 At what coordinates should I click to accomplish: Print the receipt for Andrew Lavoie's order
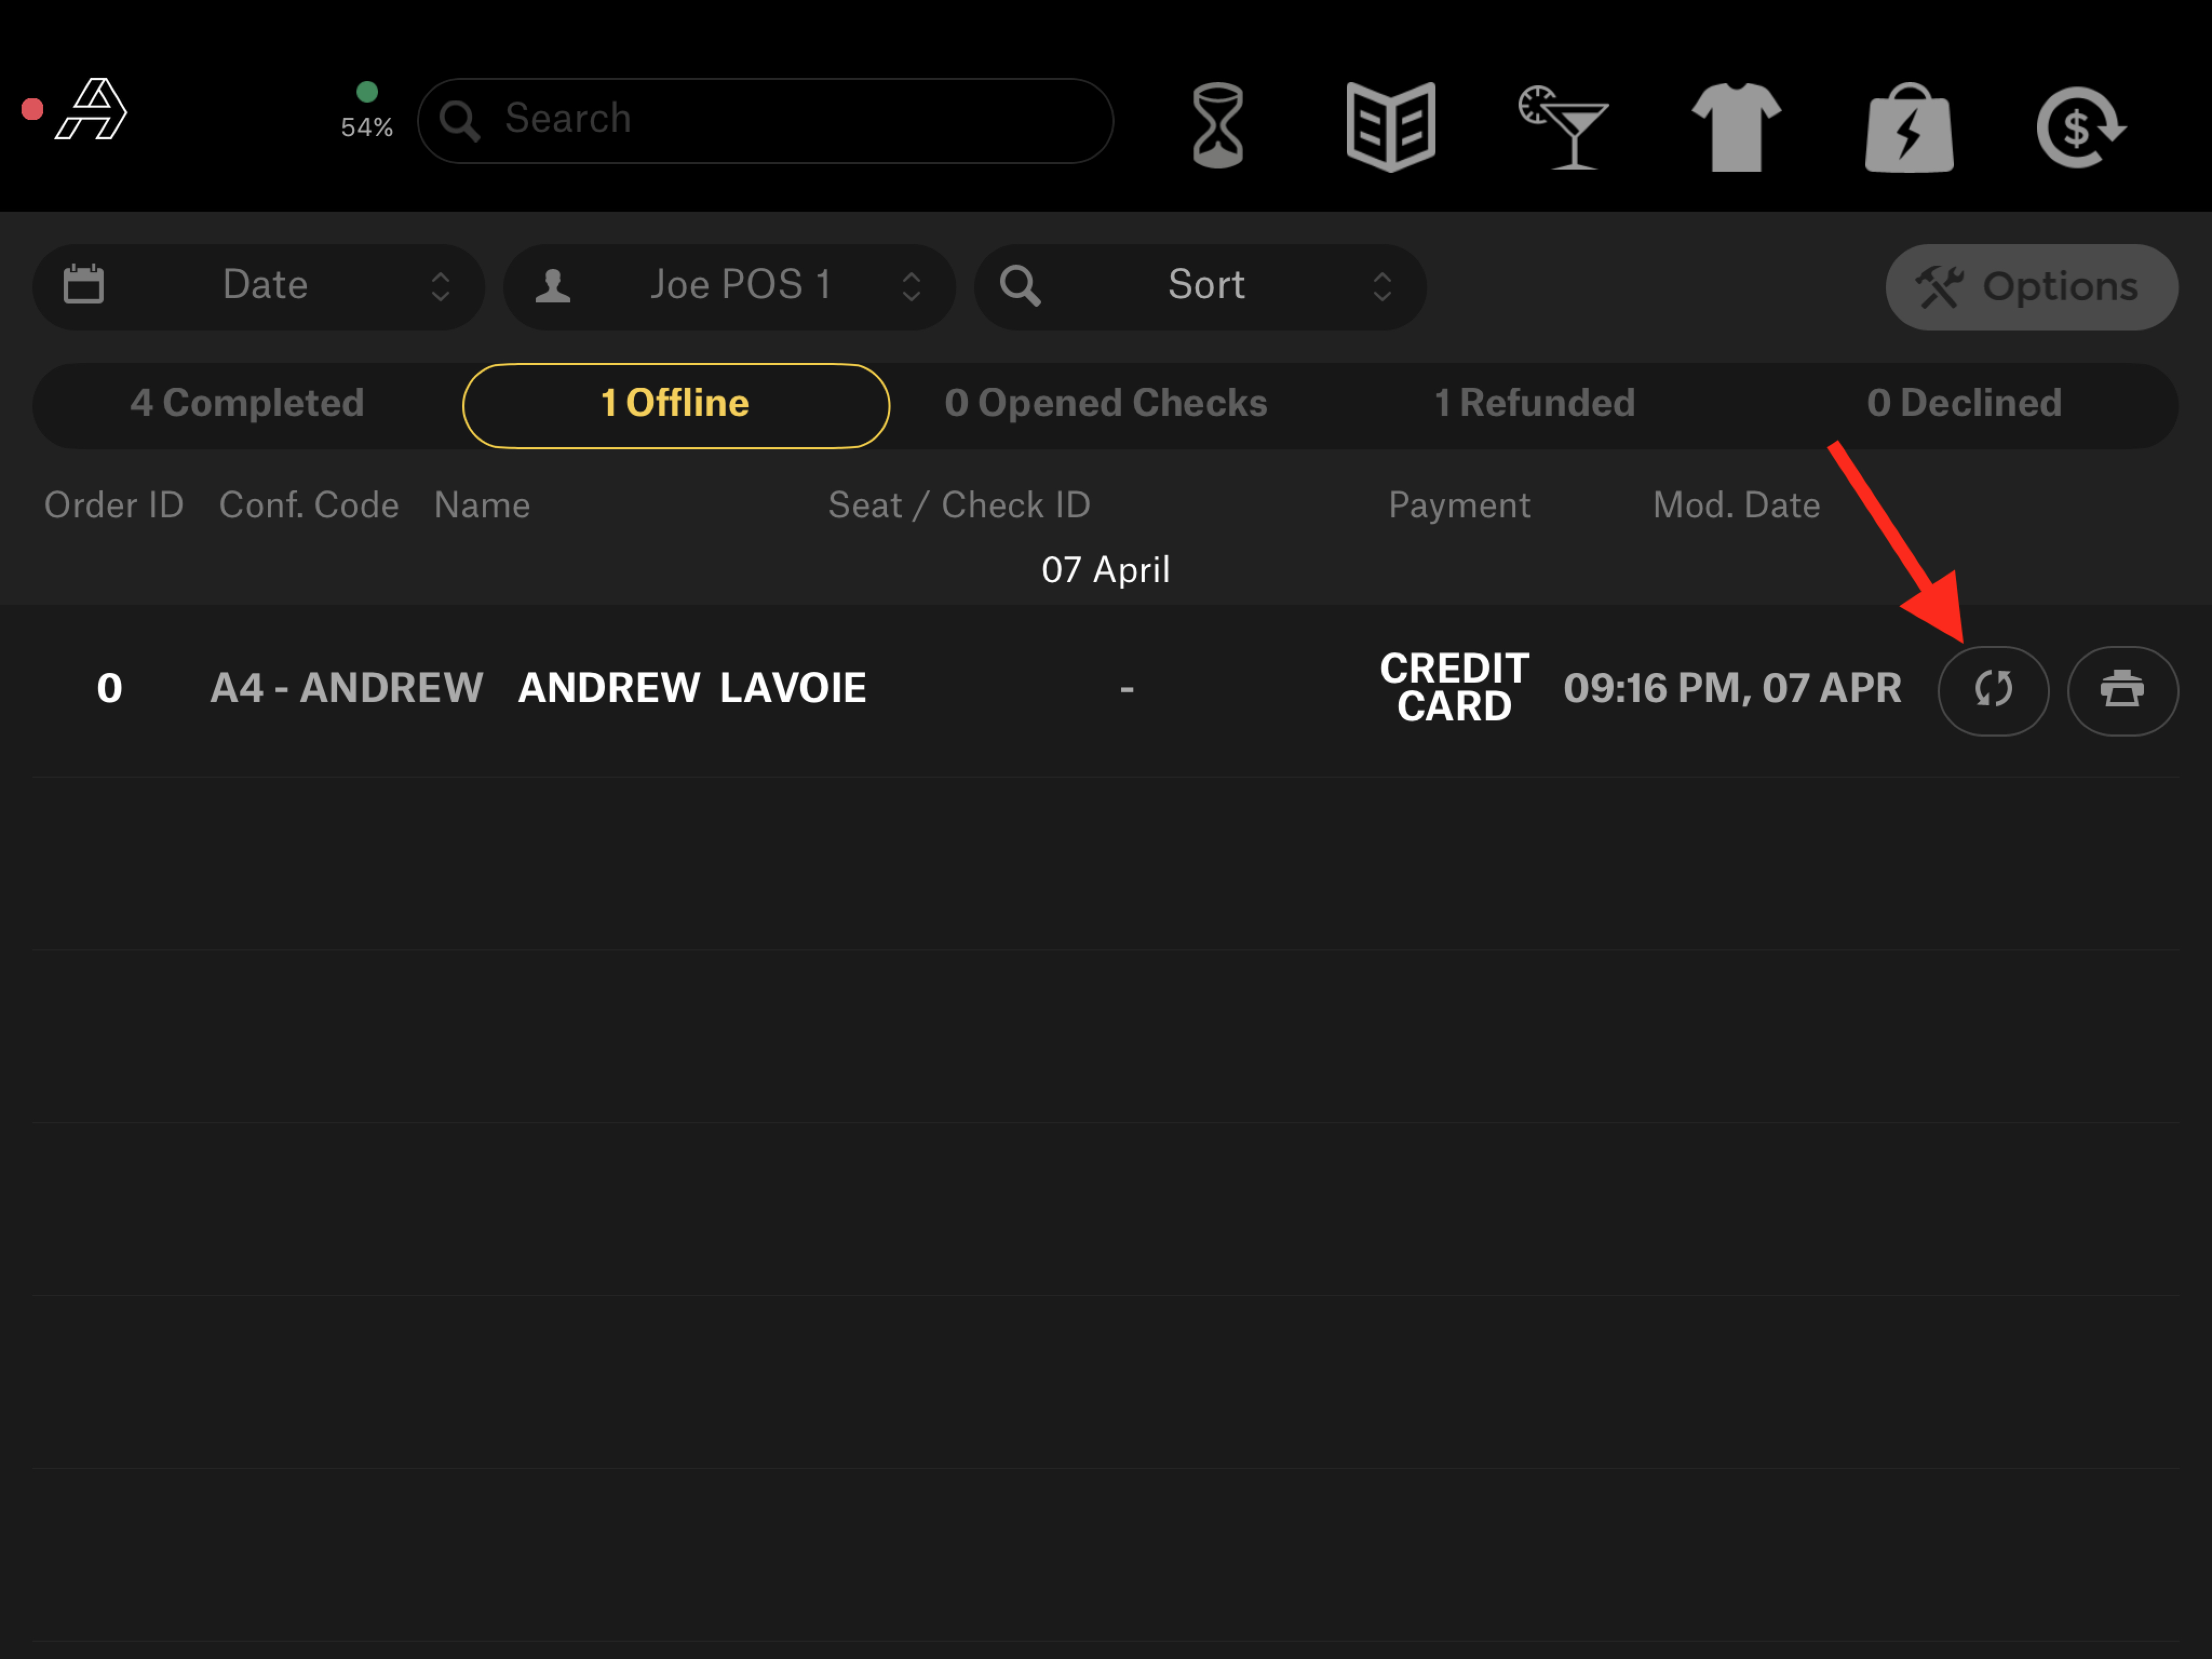pos(2122,690)
